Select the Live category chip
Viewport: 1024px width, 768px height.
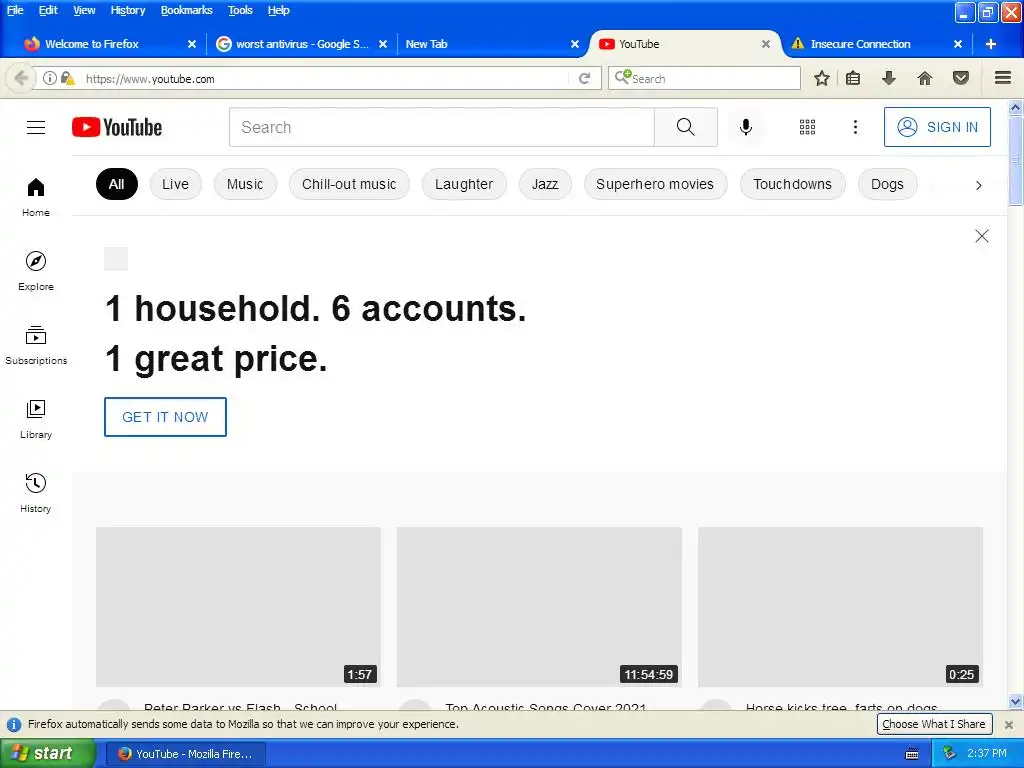tap(175, 184)
